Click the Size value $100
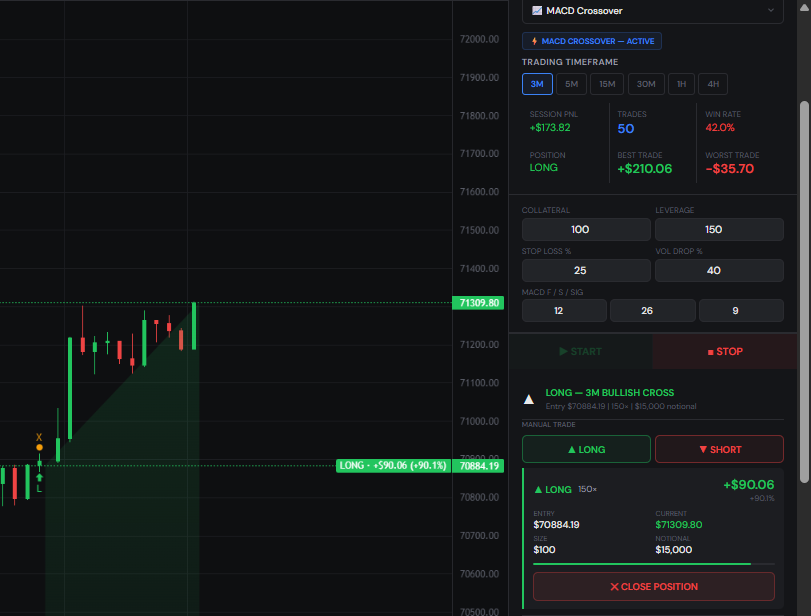Screen dimensions: 811x616 [544, 549]
